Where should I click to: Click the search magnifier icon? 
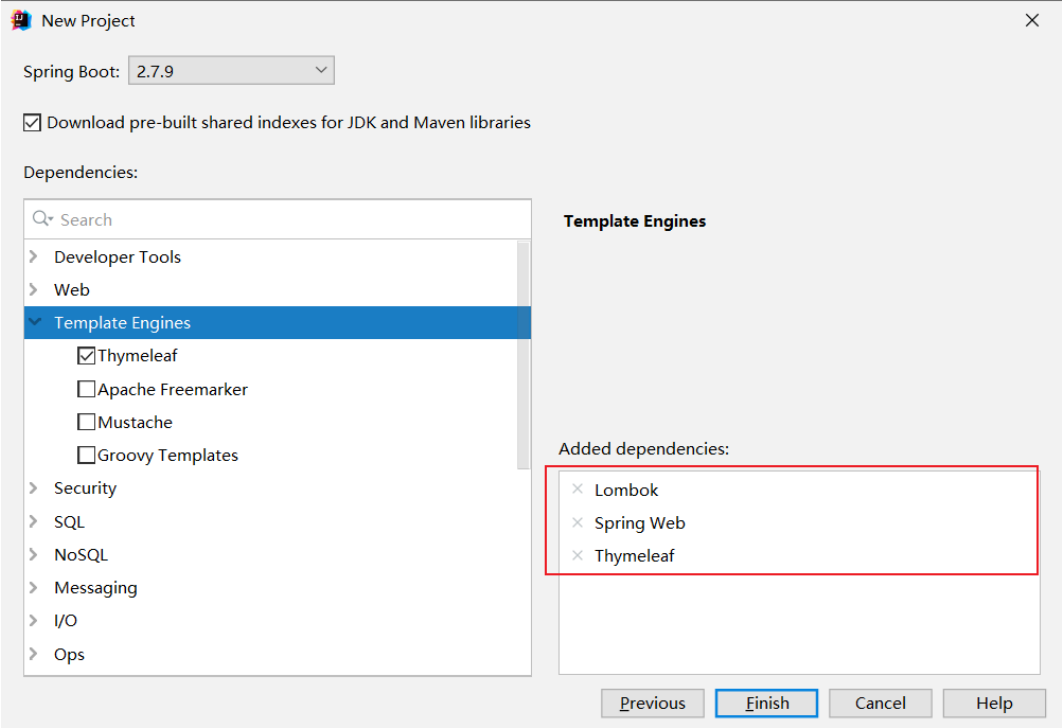[42, 219]
